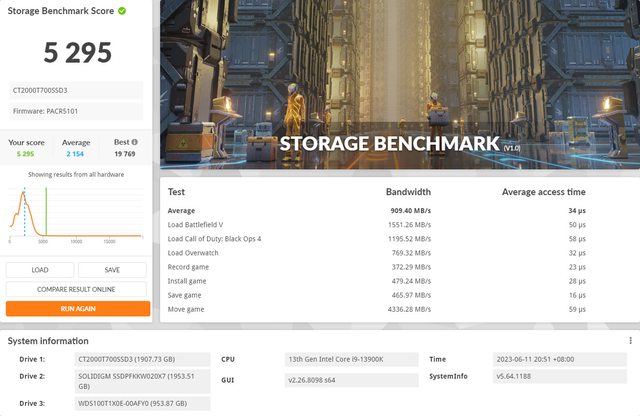Click the Average score value 2 154

click(77, 154)
